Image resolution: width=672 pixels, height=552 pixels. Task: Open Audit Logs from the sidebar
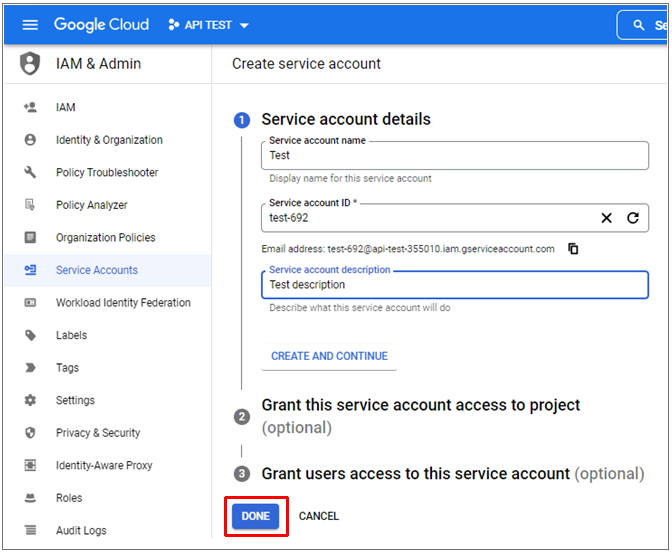[81, 530]
